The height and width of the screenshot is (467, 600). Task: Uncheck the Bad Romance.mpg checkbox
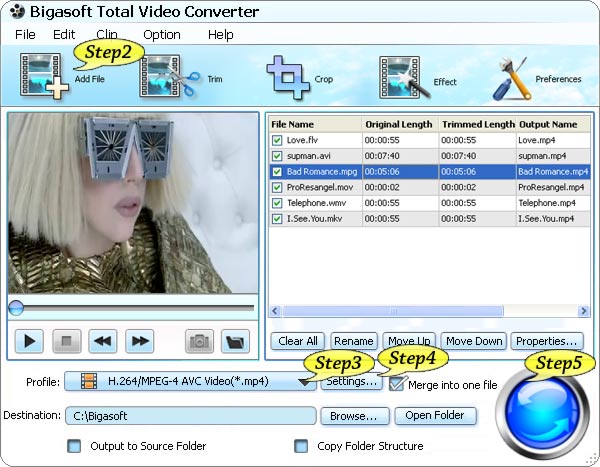pyautogui.click(x=277, y=171)
